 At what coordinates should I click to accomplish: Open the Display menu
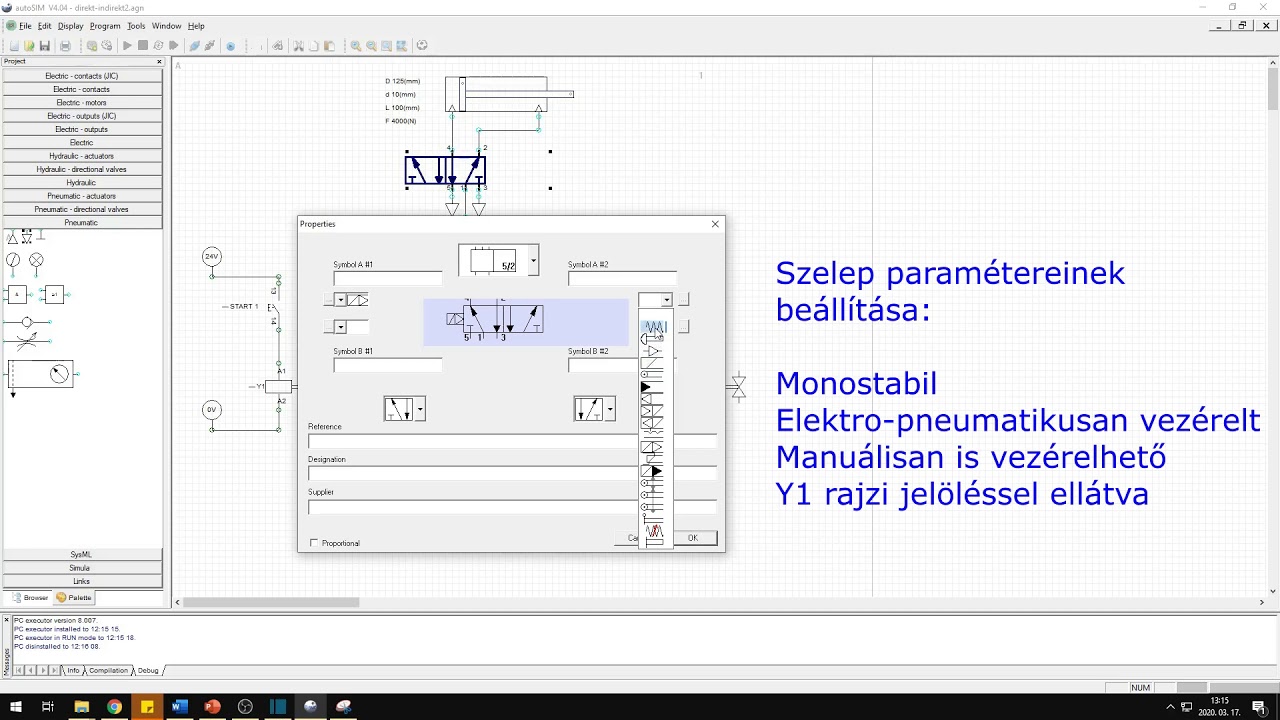click(71, 26)
